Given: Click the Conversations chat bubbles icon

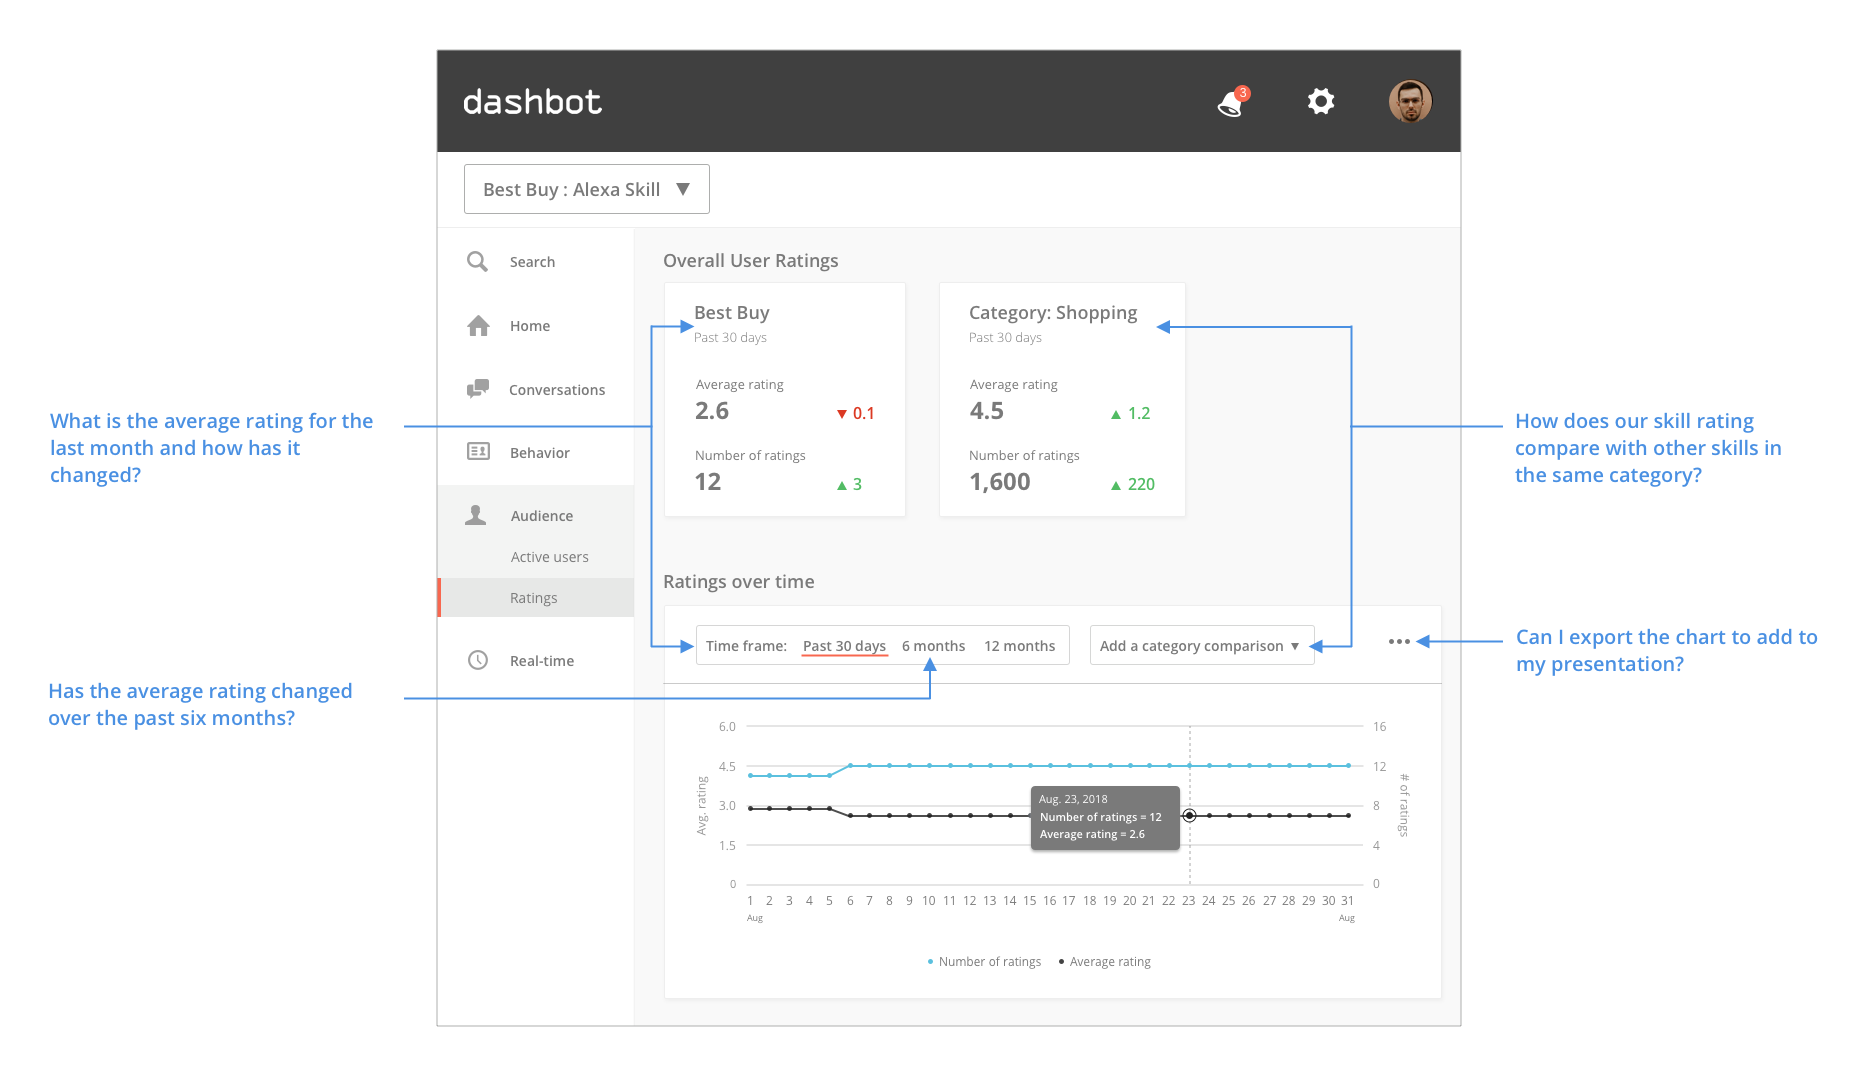Looking at the screenshot, I should tap(478, 389).
